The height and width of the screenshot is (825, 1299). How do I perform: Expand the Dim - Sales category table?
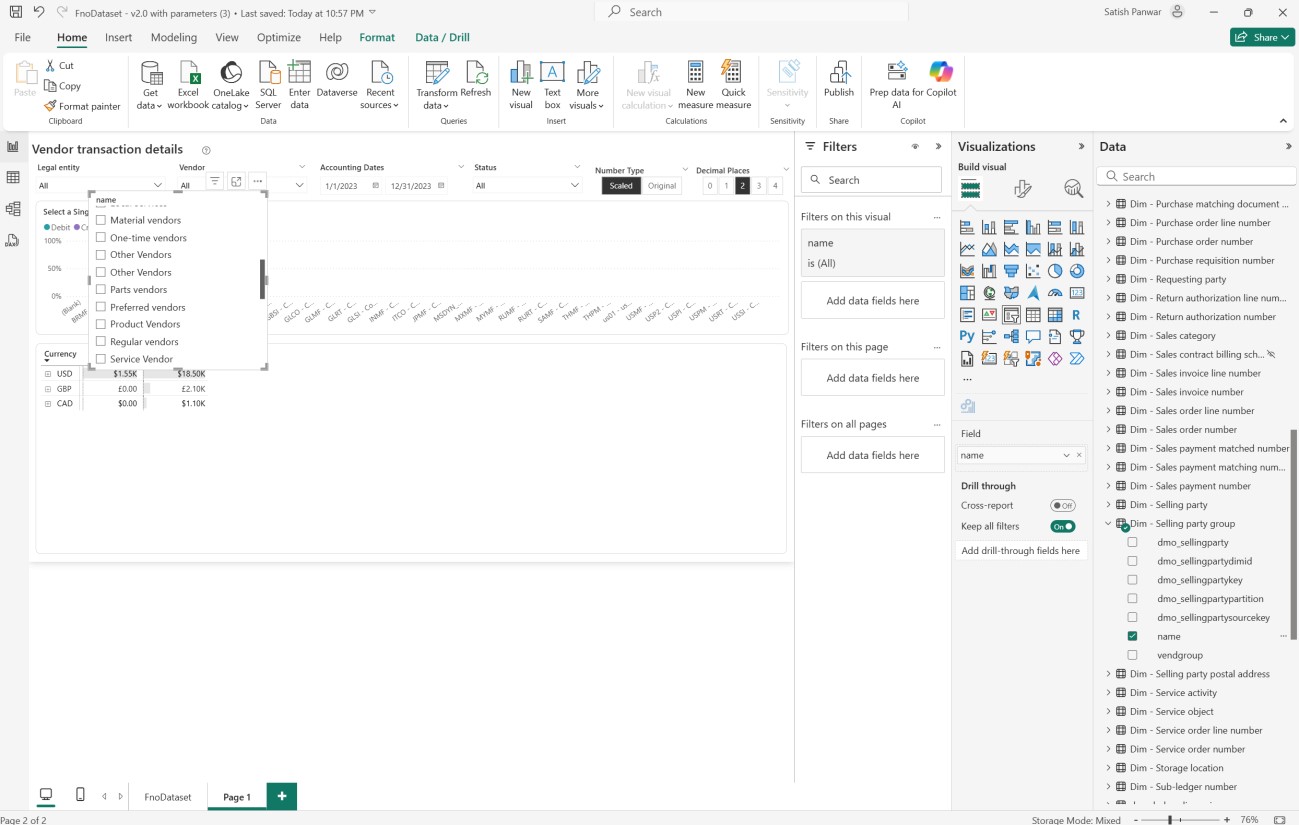(x=1108, y=336)
